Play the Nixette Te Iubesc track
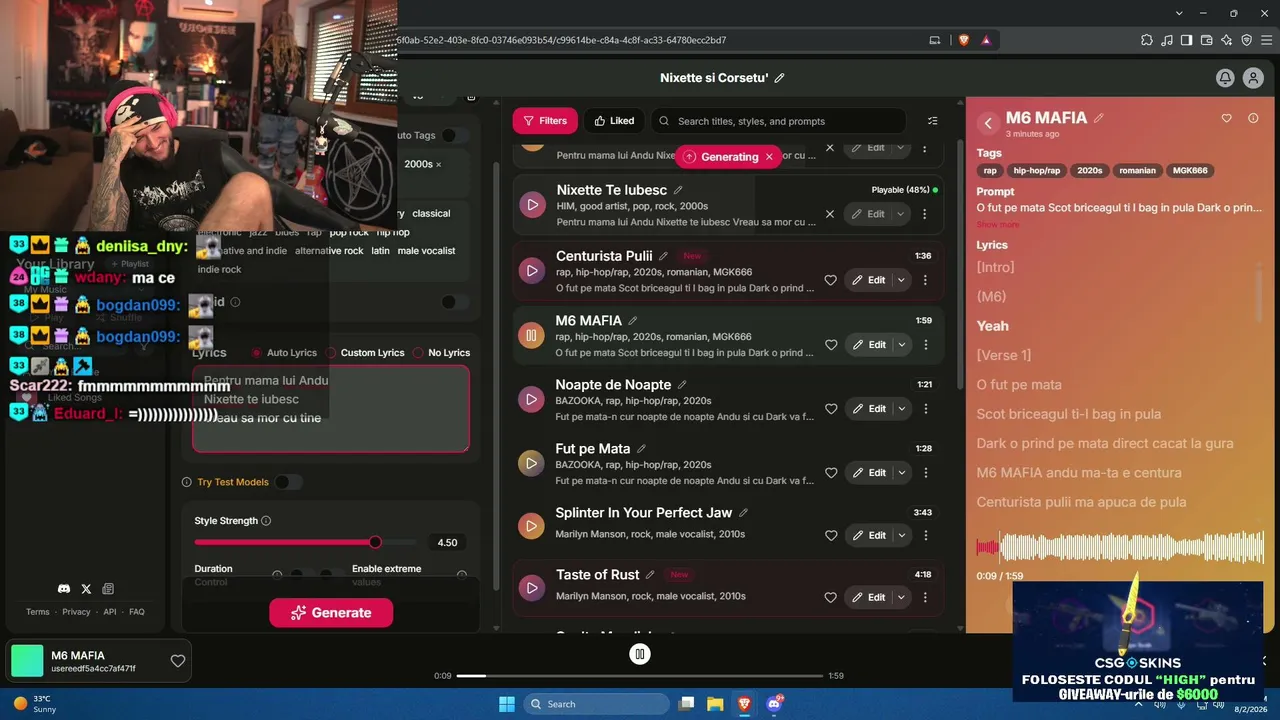1280x720 pixels. pyautogui.click(x=532, y=205)
